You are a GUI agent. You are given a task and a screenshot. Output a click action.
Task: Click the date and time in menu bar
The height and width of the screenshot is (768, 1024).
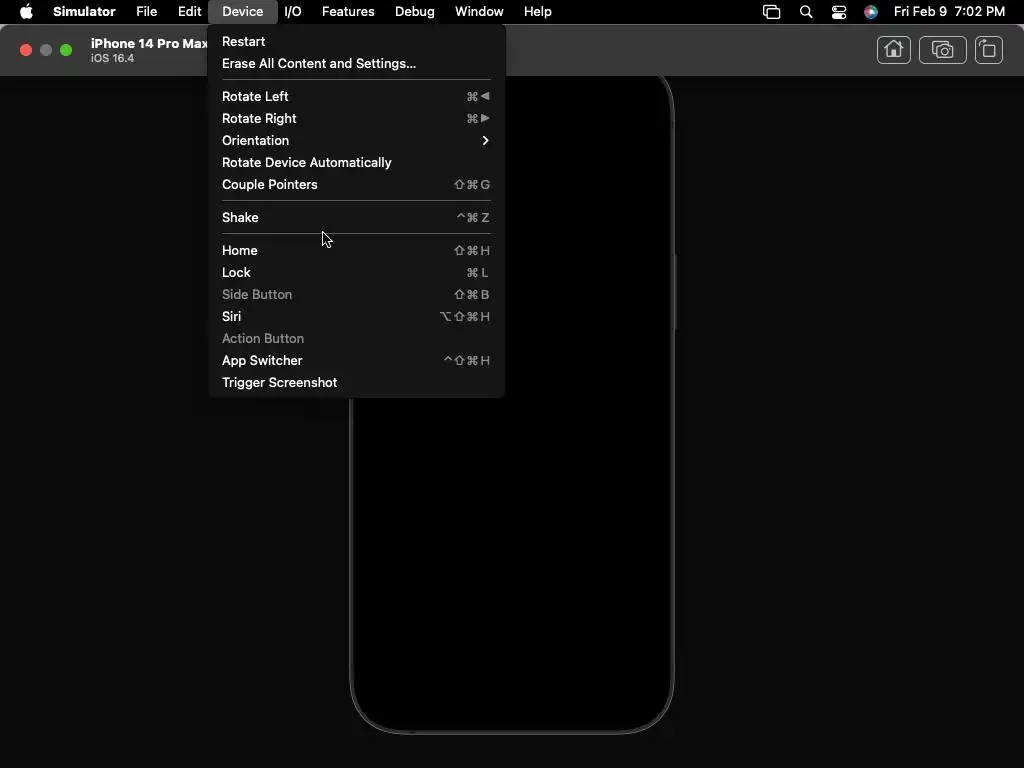[x=949, y=12]
